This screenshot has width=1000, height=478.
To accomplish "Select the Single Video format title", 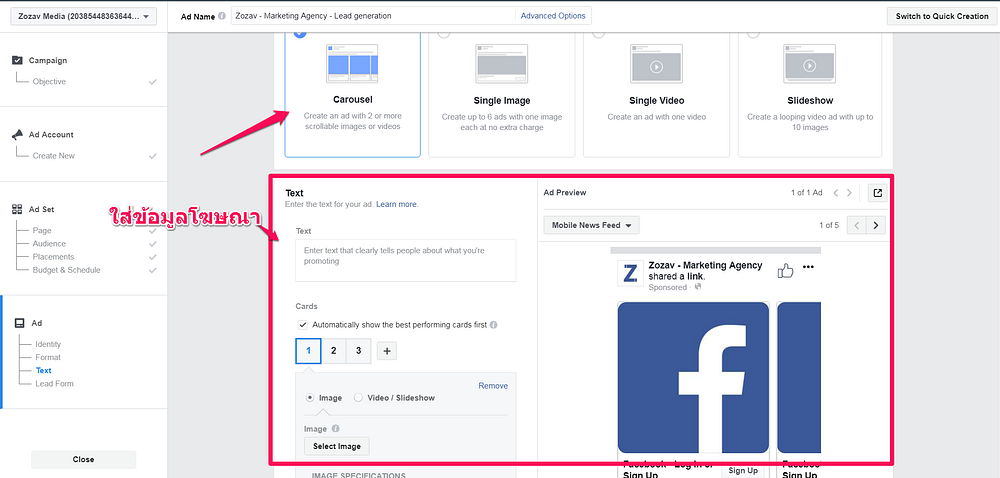I will pyautogui.click(x=656, y=101).
